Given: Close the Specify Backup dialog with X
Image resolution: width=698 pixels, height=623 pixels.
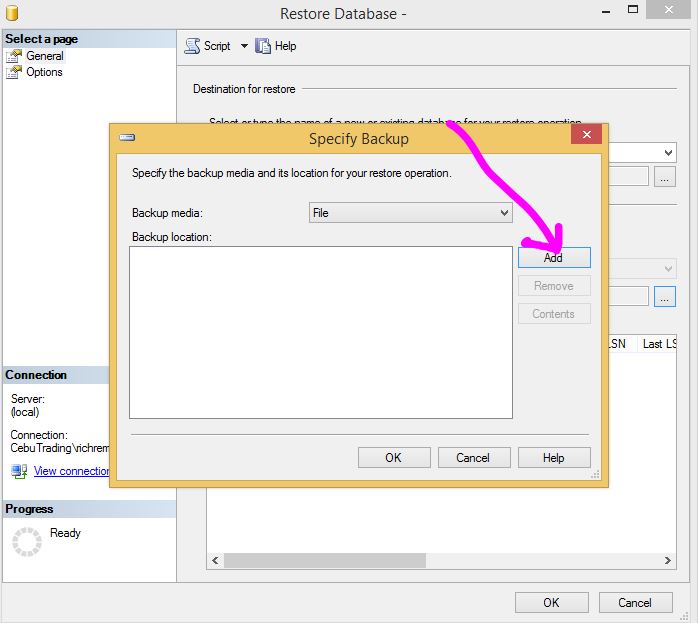Looking at the screenshot, I should [587, 136].
